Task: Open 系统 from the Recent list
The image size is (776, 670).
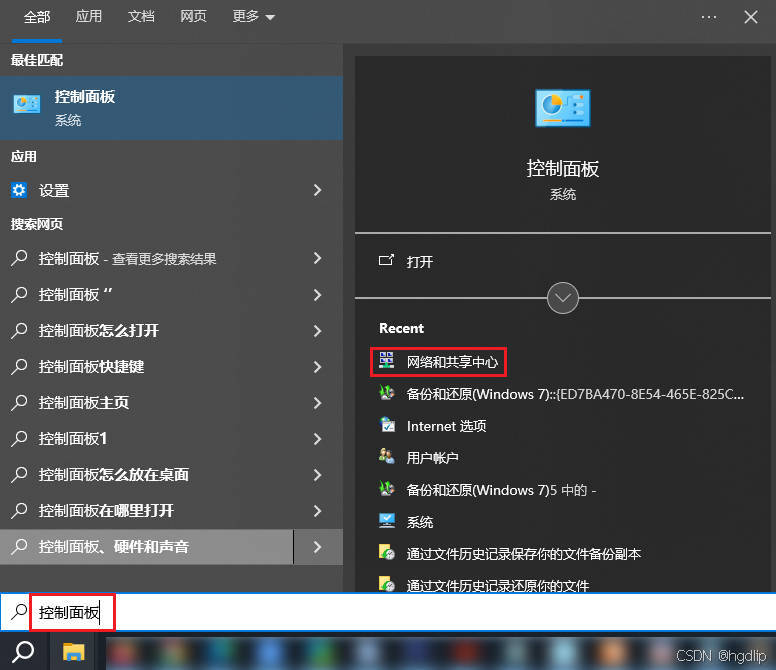Action: (x=420, y=522)
